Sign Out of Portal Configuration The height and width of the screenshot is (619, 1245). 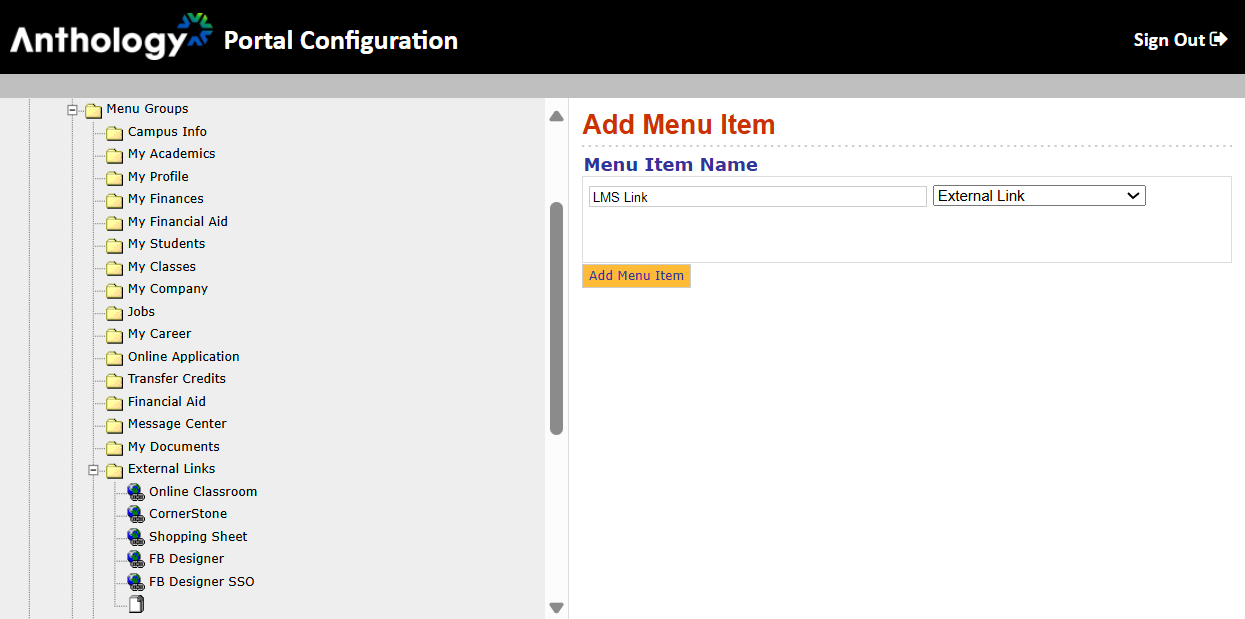(x=1180, y=40)
